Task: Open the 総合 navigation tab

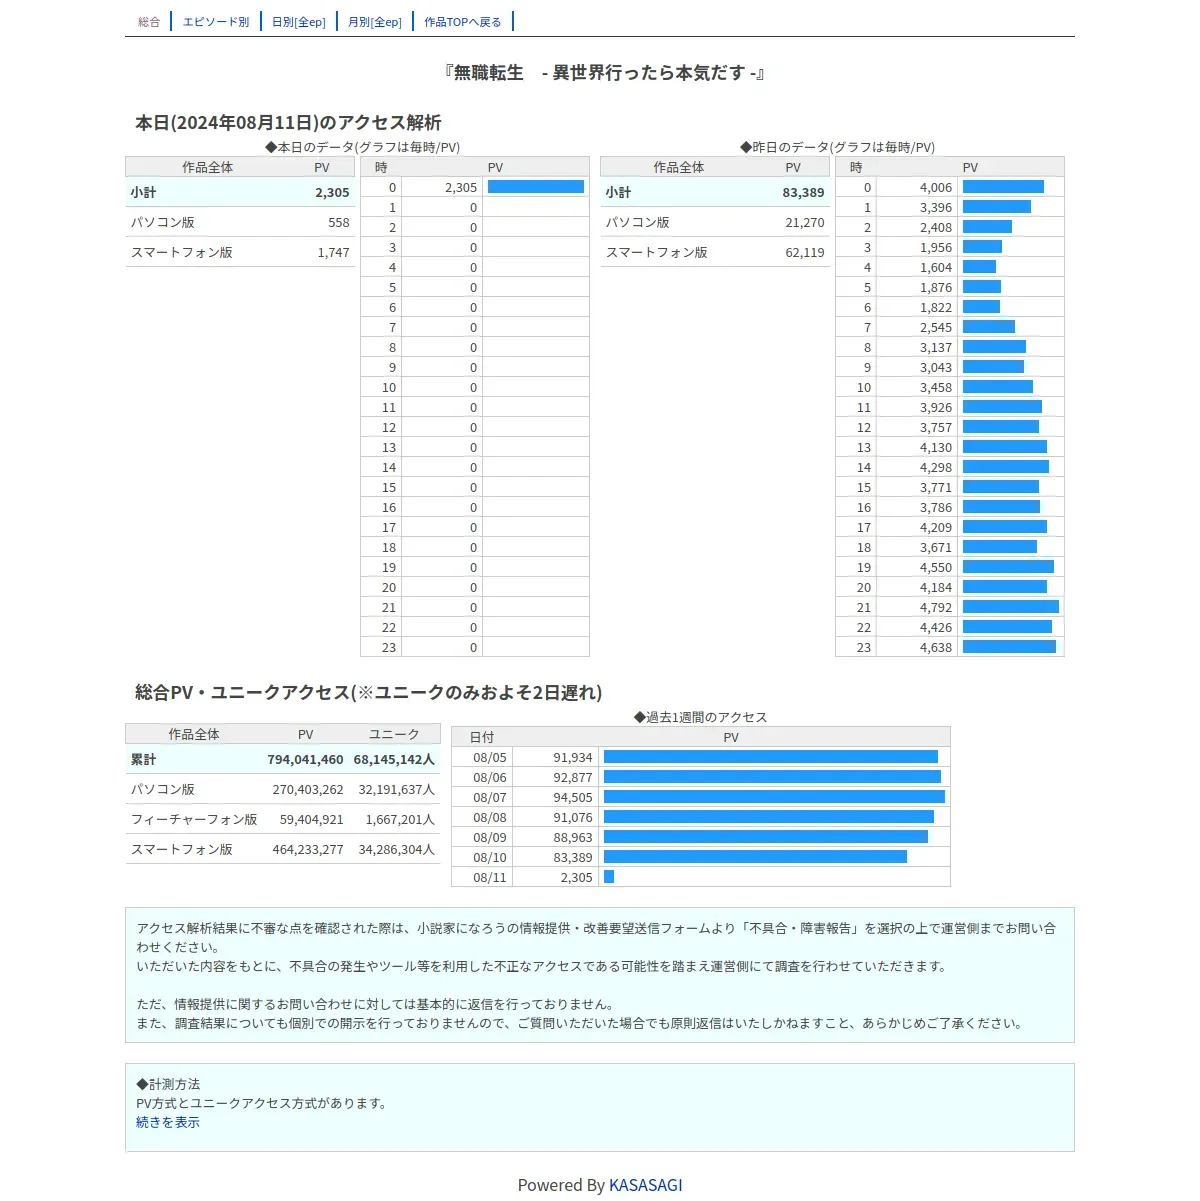Action: [x=149, y=22]
